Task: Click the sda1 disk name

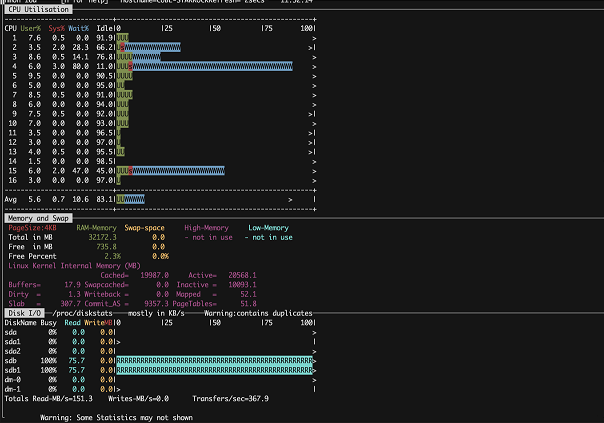Action: click(x=13, y=342)
